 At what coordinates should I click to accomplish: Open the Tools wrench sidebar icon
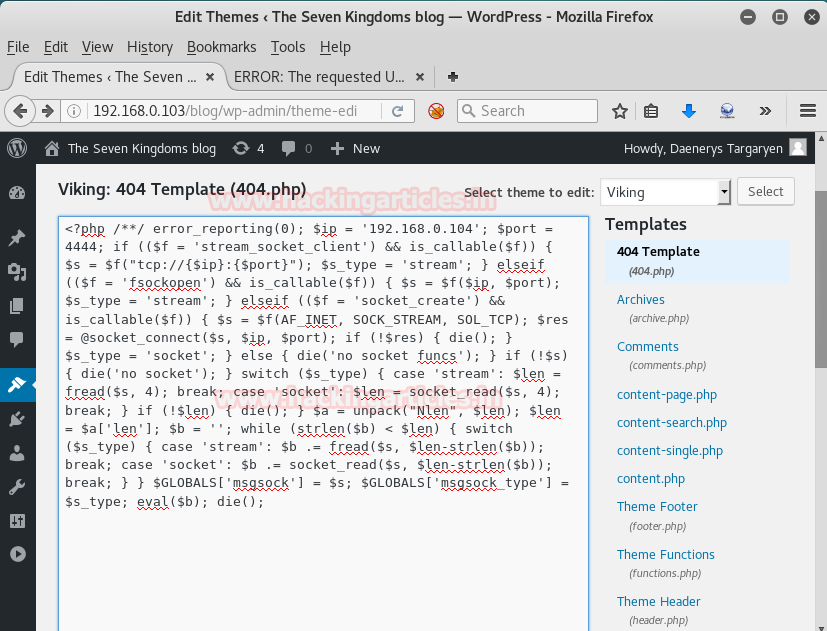point(17,487)
